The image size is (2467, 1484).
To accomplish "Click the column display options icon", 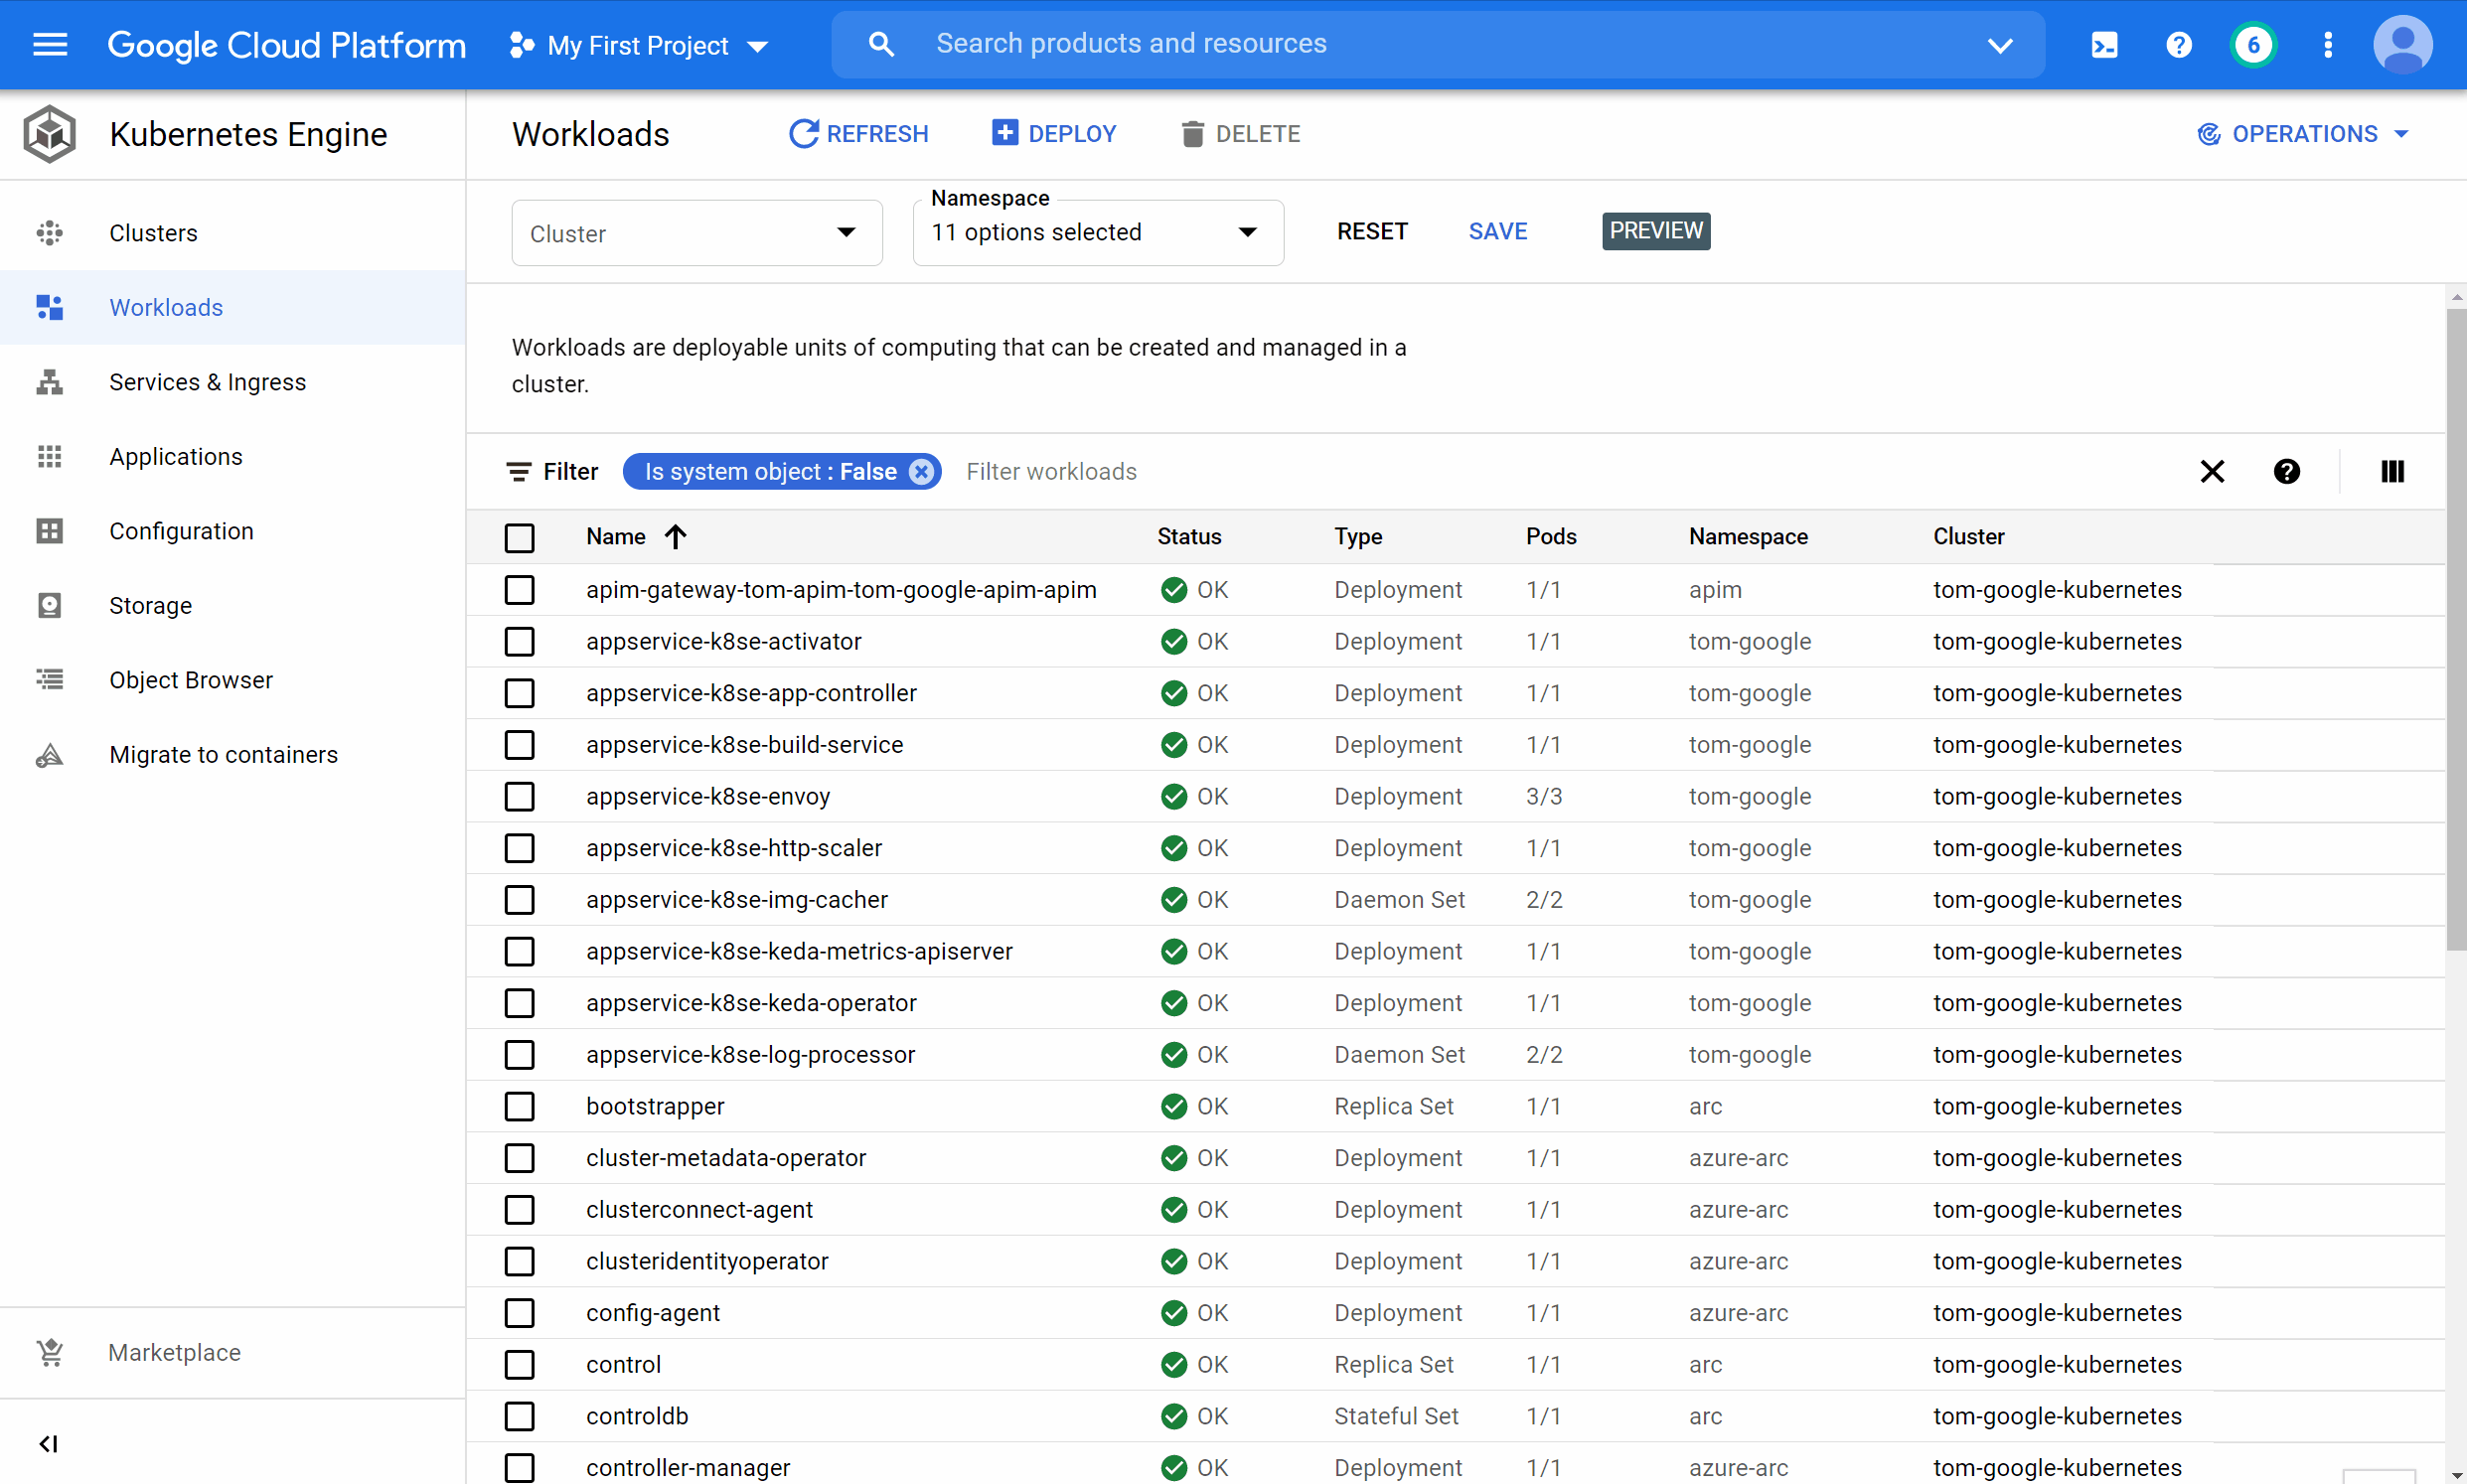I will 2392,471.
